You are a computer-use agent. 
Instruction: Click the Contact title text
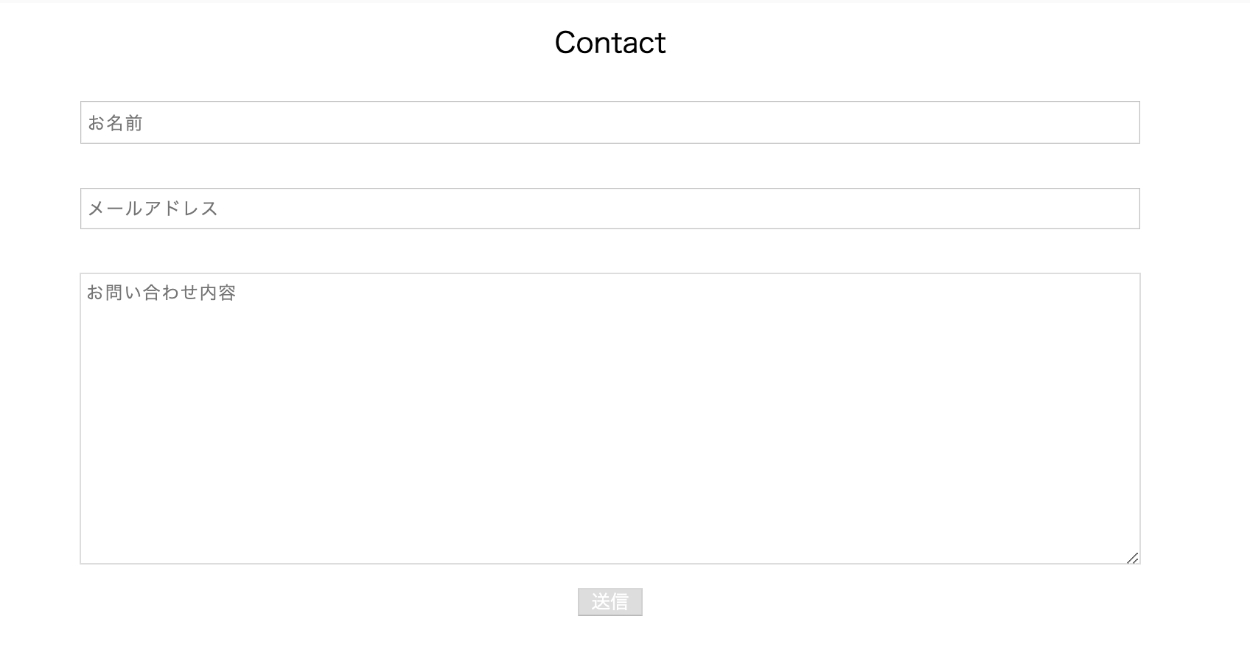[610, 43]
